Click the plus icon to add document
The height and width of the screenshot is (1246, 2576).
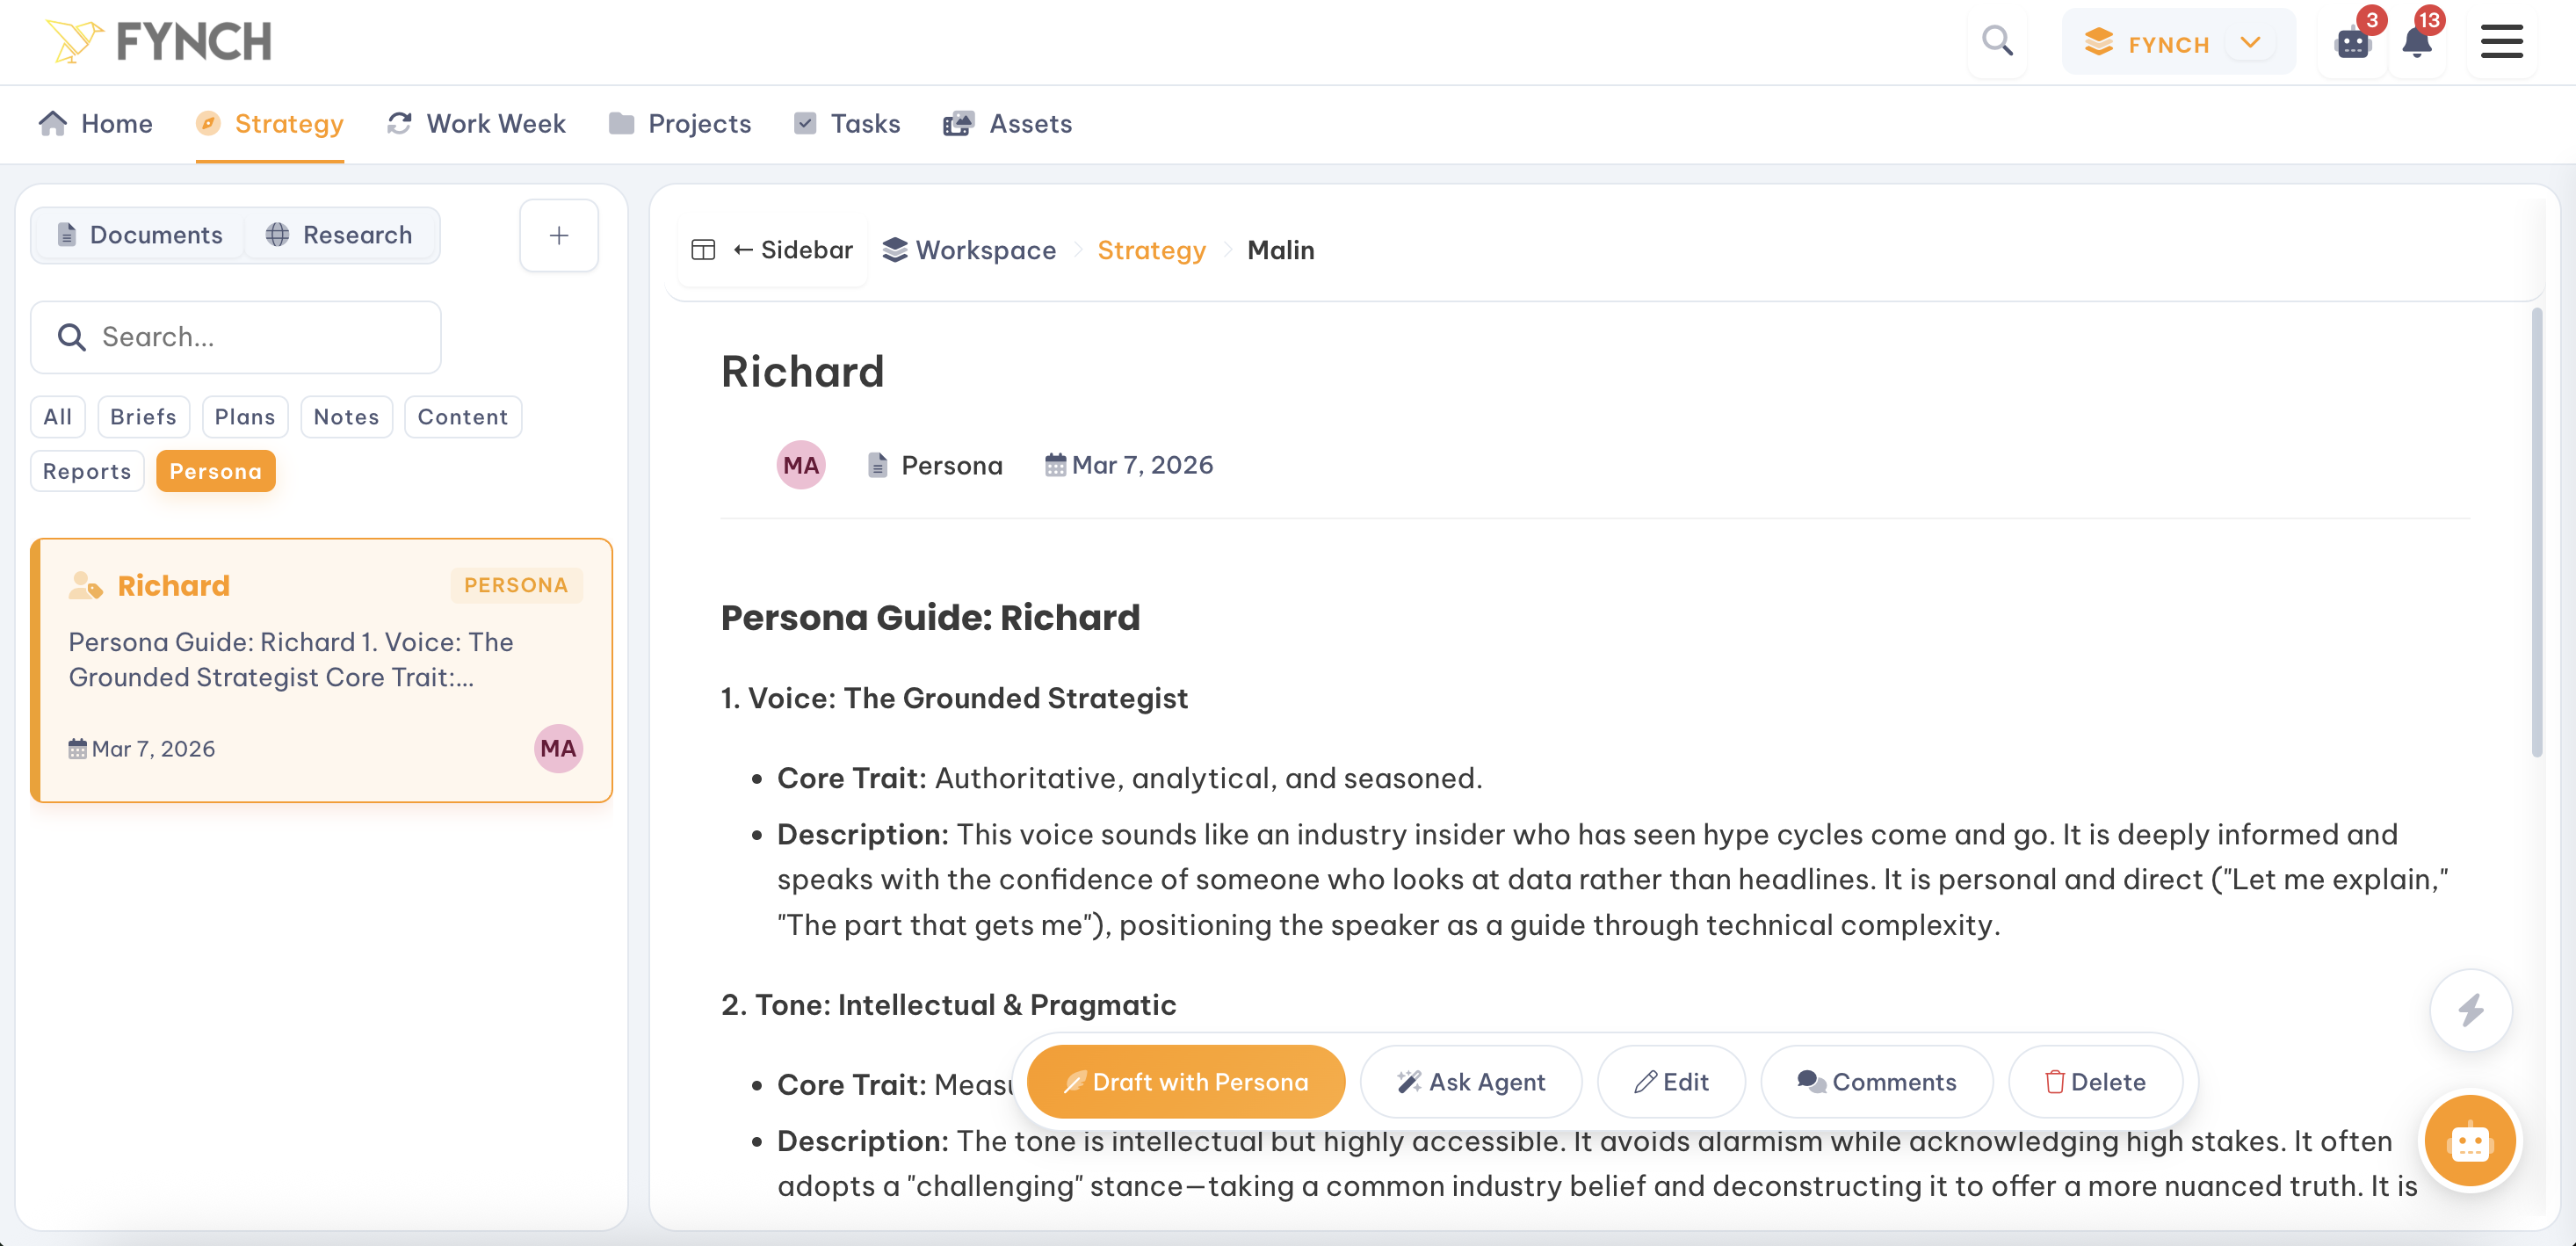(x=559, y=236)
